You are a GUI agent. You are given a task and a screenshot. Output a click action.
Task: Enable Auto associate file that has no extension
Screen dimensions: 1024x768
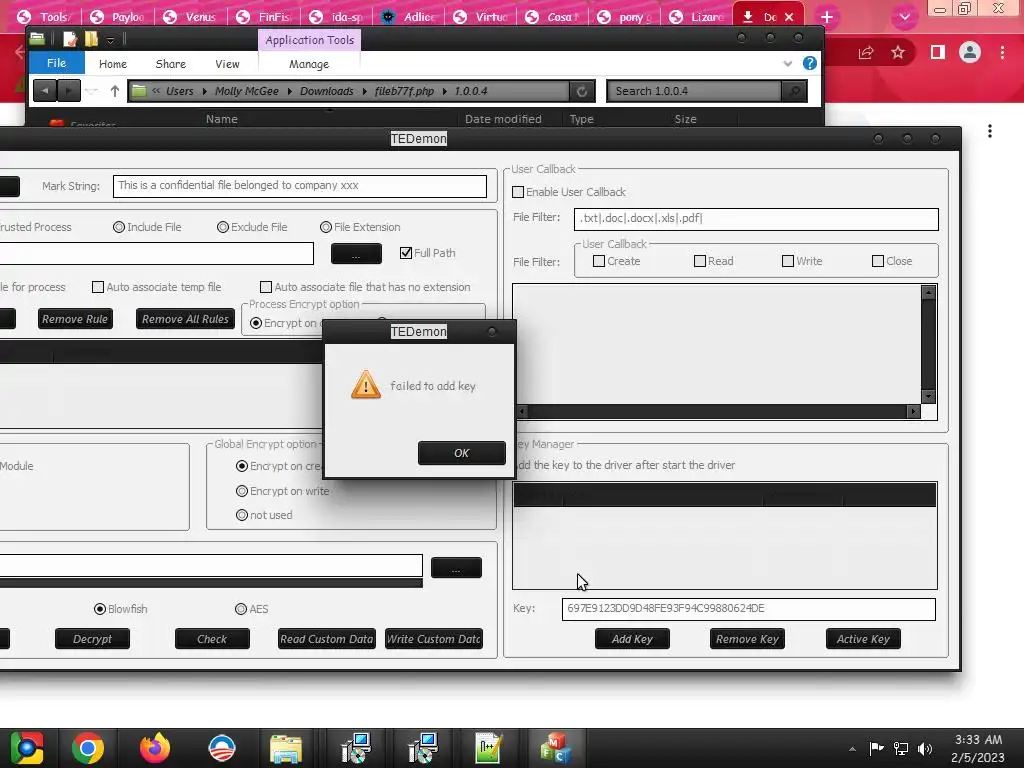266,287
